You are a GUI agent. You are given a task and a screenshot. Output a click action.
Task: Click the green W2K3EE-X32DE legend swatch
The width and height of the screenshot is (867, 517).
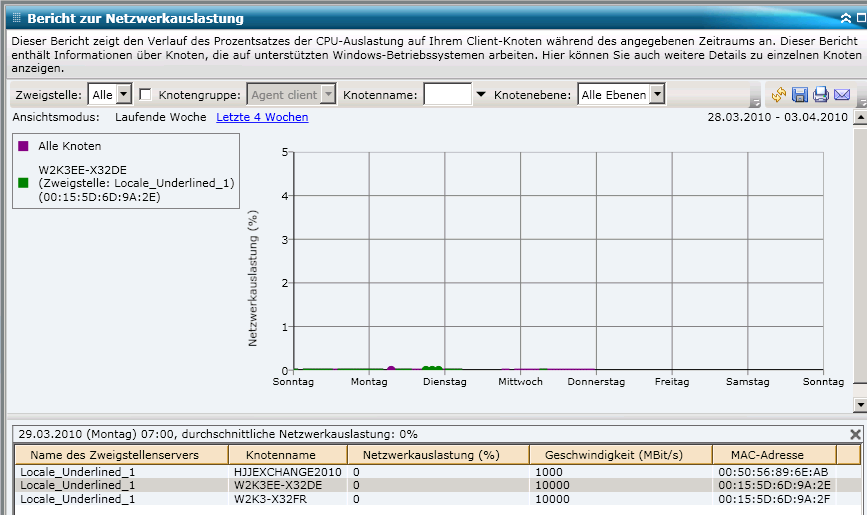point(23,183)
